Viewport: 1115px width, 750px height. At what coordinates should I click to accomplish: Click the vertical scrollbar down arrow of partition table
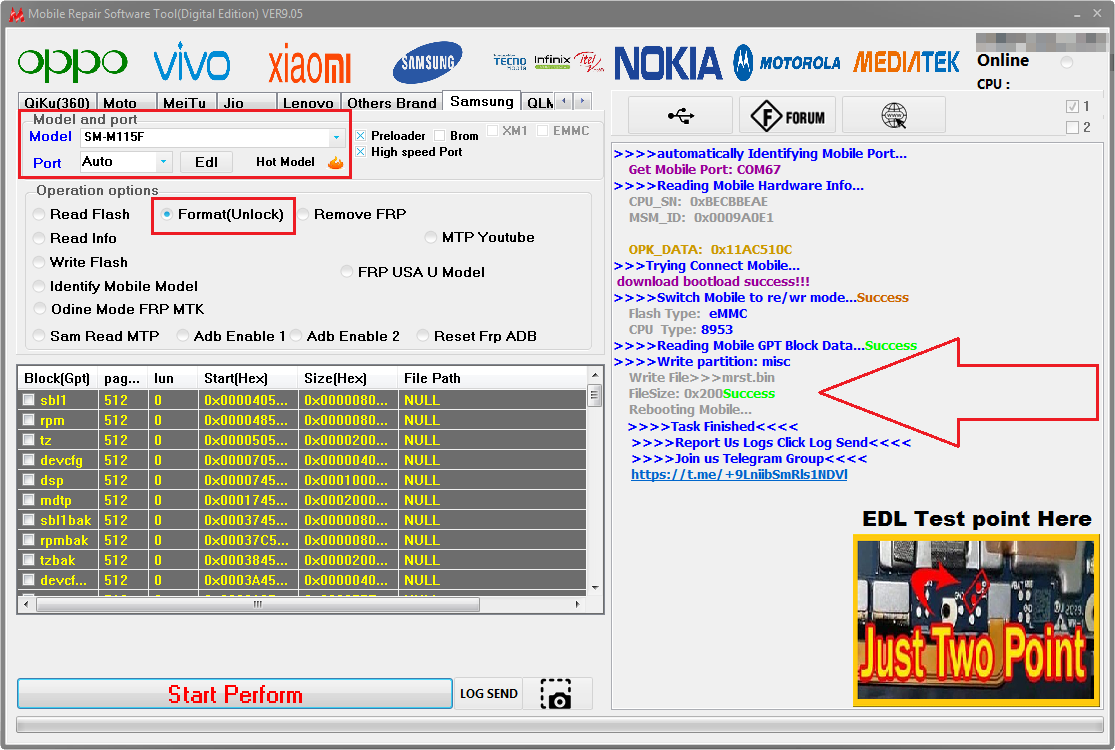[x=594, y=588]
